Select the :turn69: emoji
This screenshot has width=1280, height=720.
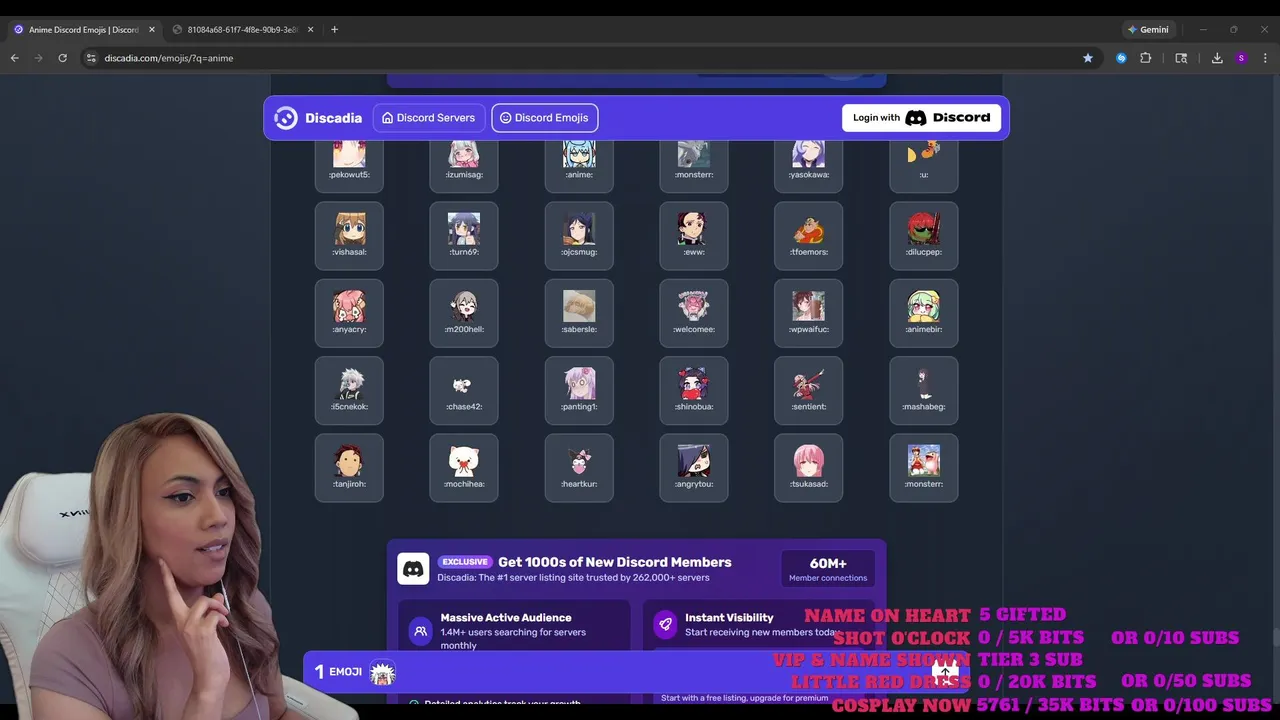464,236
